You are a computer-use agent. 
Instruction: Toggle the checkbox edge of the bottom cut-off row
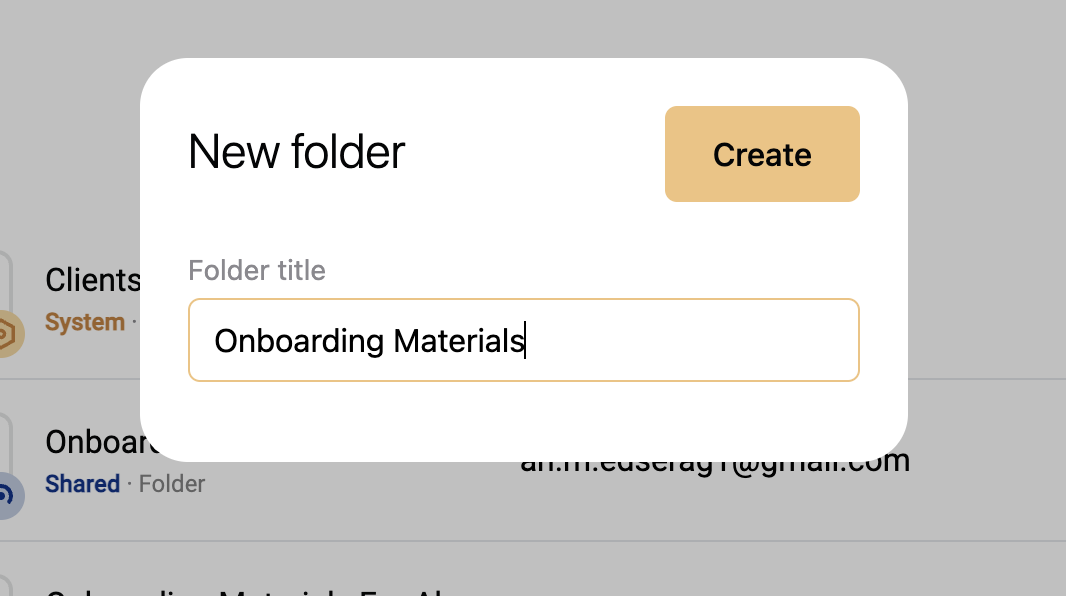point(6,586)
